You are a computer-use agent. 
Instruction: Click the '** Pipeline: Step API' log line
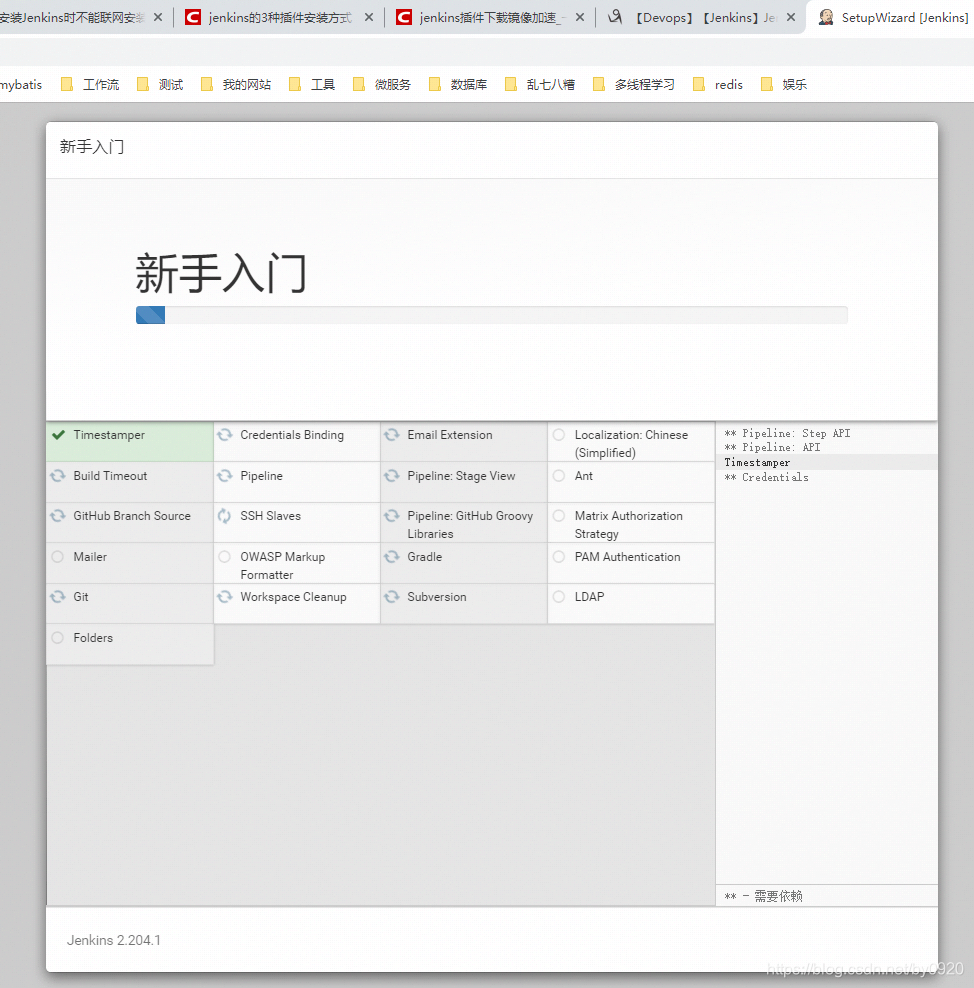[788, 433]
